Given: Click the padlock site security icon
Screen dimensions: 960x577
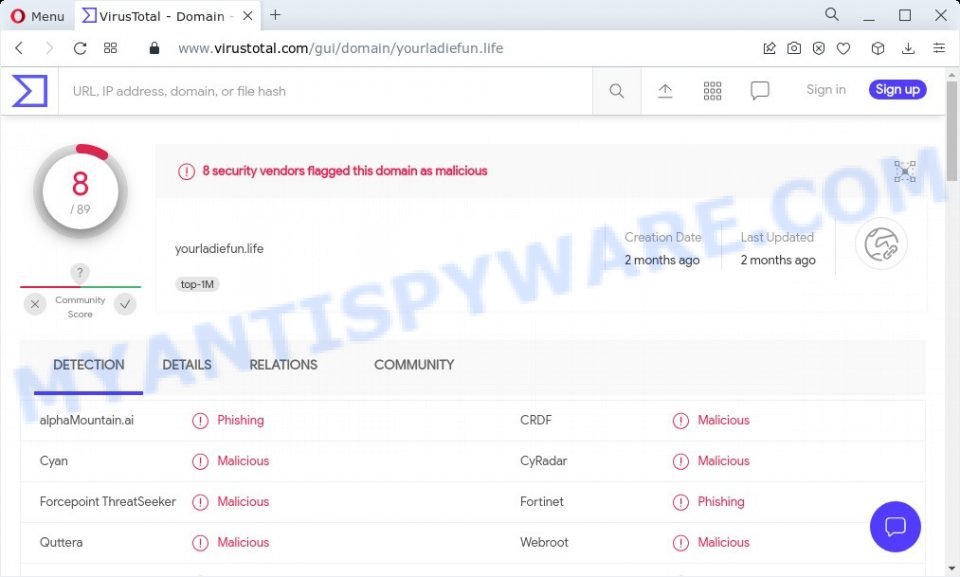Looking at the screenshot, I should (x=154, y=48).
